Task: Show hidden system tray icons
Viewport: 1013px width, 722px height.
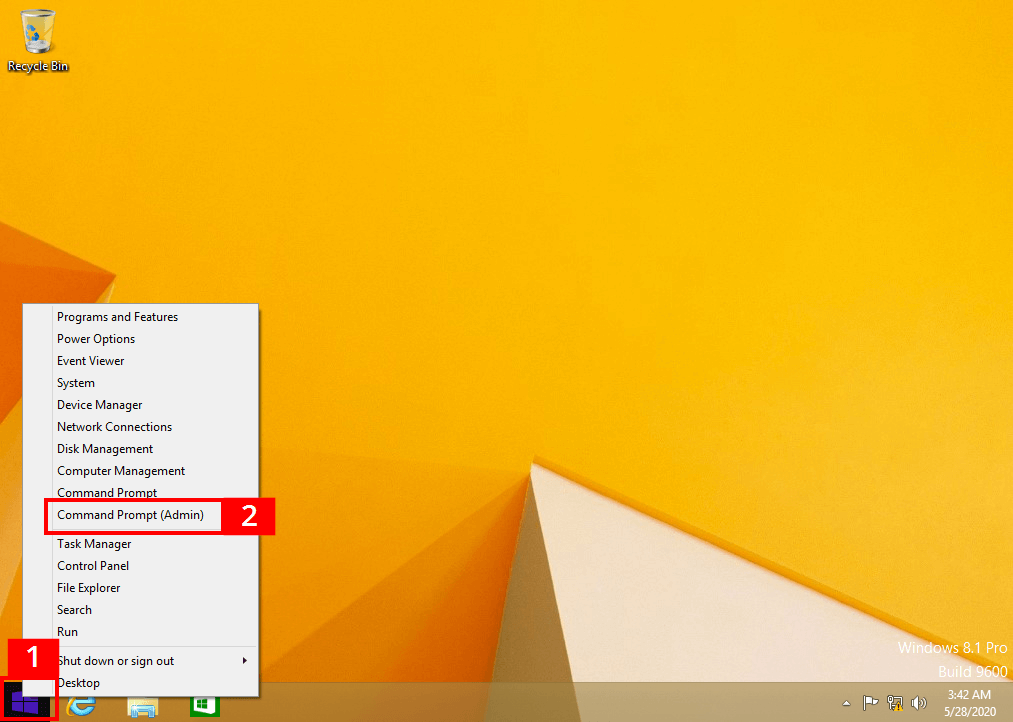Action: [847, 703]
